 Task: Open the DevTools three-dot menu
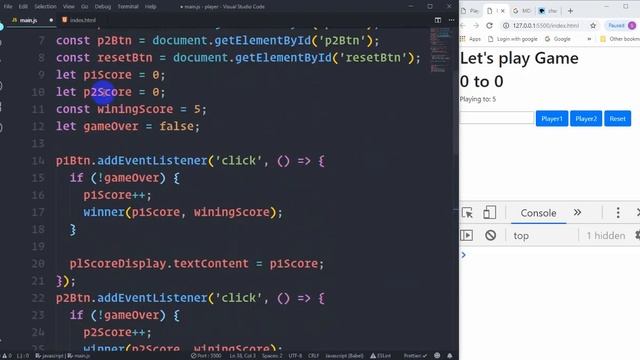pyautogui.click(x=618, y=213)
